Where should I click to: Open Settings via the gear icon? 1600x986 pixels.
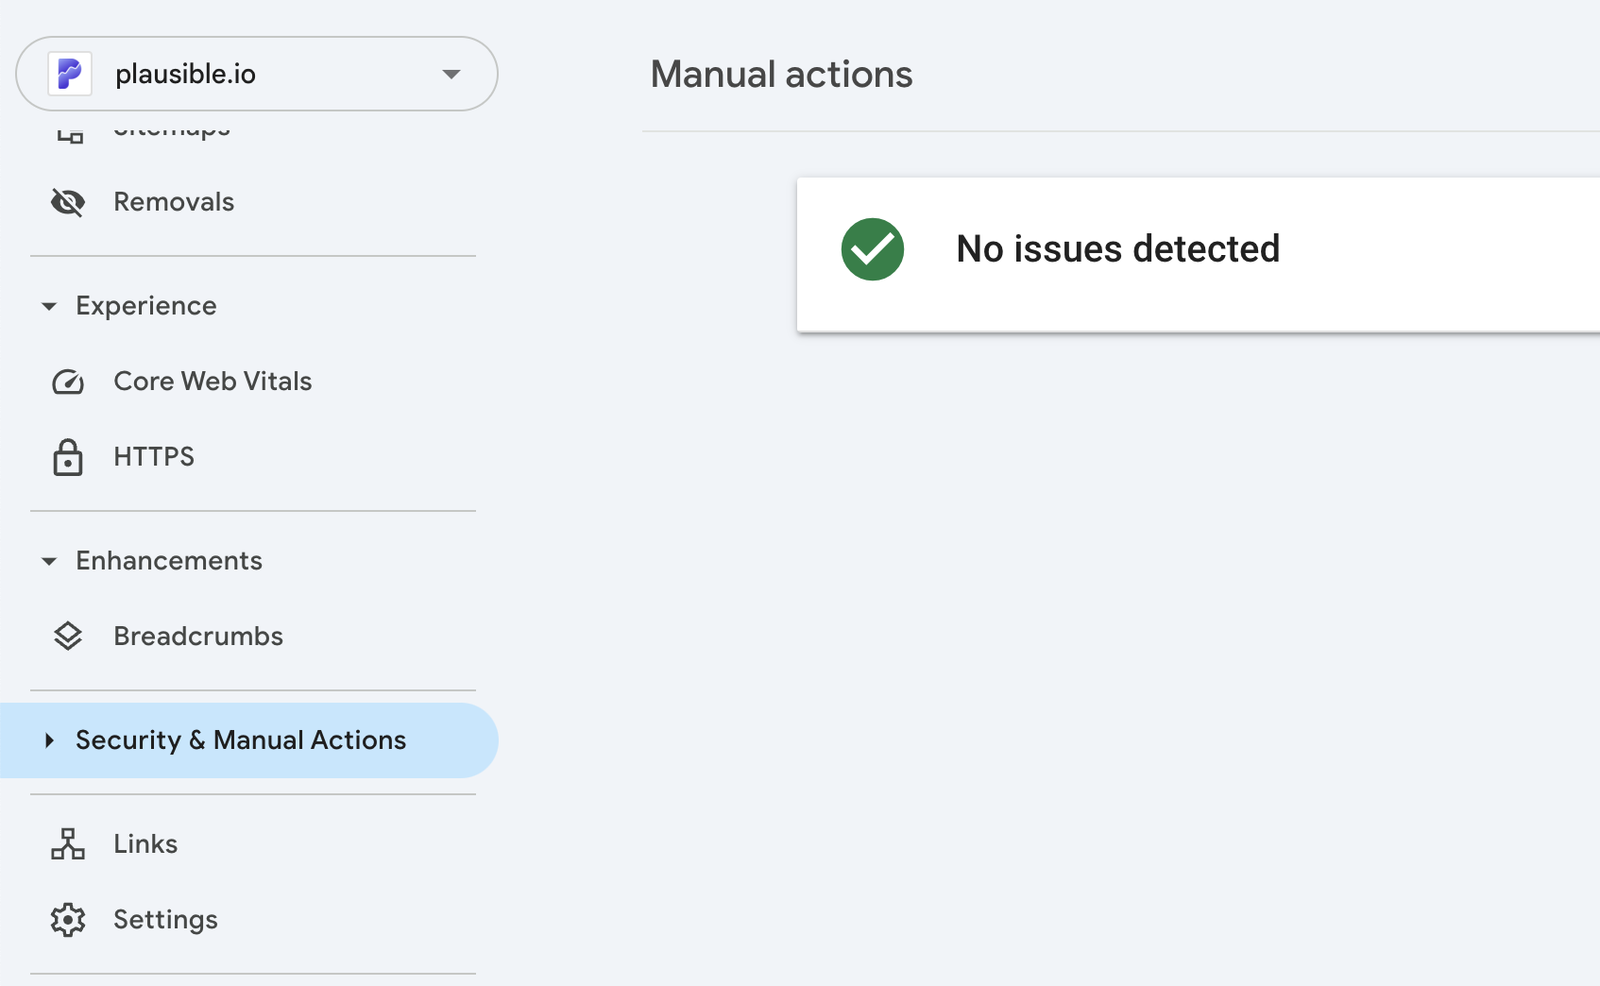[67, 919]
